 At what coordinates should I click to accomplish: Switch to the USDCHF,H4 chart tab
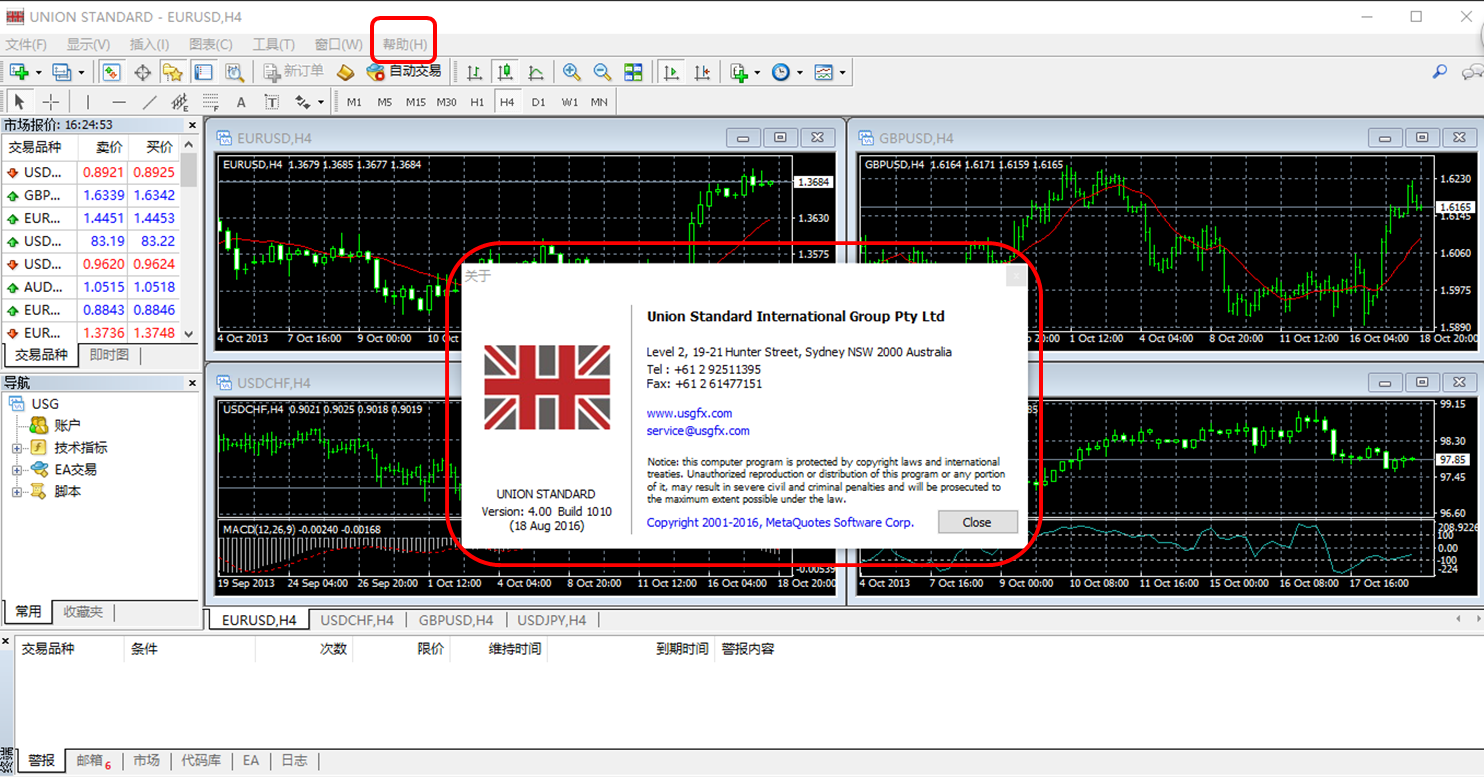click(357, 620)
